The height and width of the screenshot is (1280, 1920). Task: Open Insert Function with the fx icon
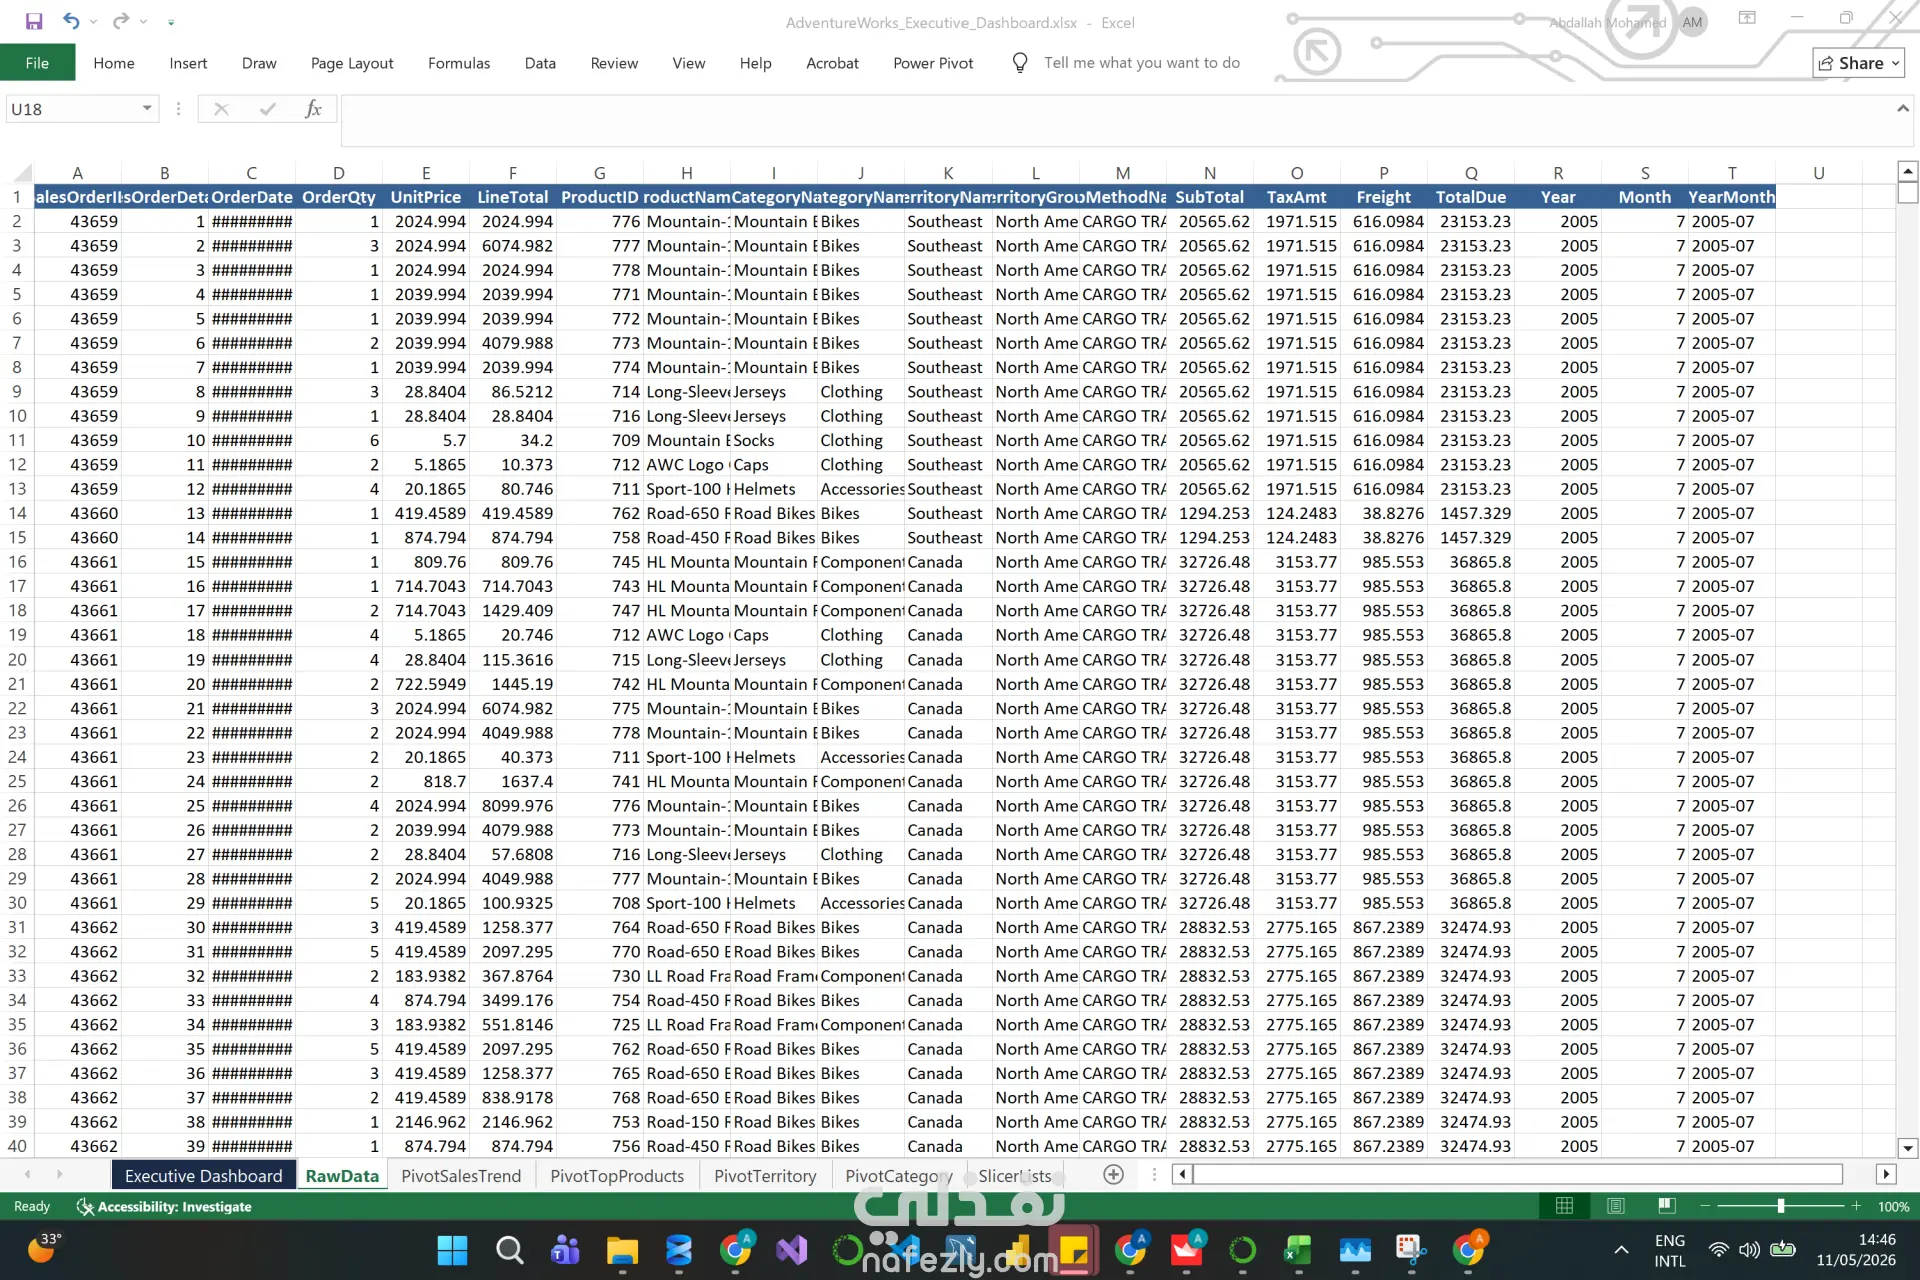pos(313,109)
